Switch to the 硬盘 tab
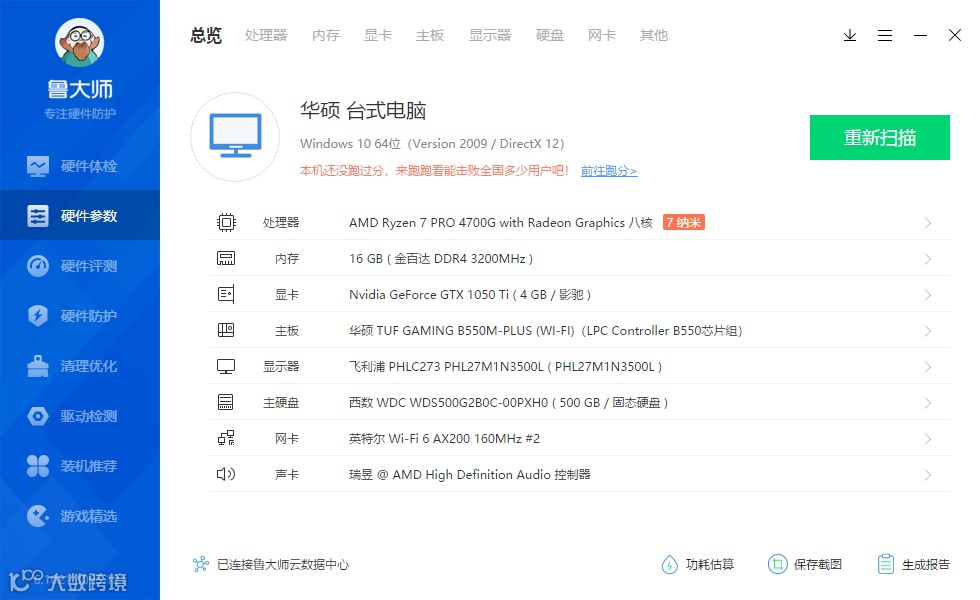The height and width of the screenshot is (600, 980). click(549, 36)
